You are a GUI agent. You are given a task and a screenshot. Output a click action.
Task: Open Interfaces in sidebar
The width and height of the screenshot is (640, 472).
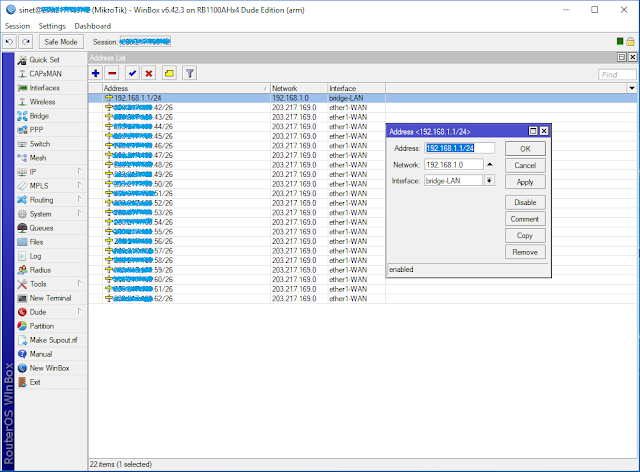point(51,88)
